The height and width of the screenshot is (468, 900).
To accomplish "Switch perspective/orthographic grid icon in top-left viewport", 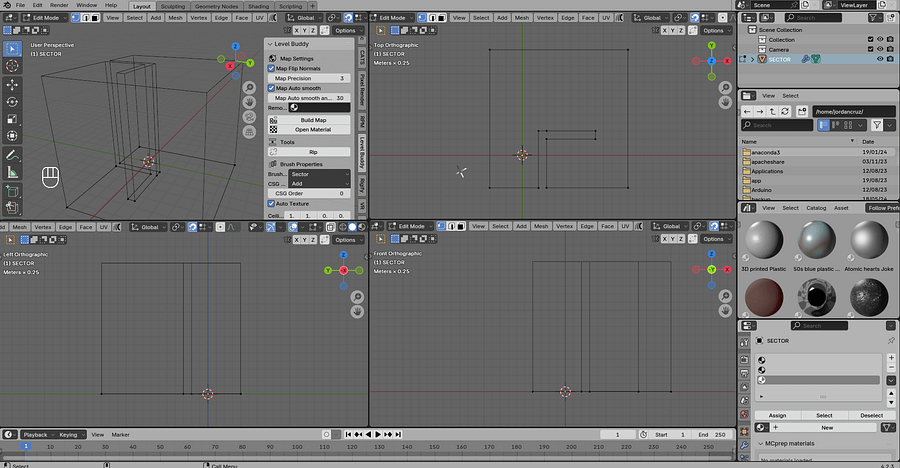I will point(249,132).
